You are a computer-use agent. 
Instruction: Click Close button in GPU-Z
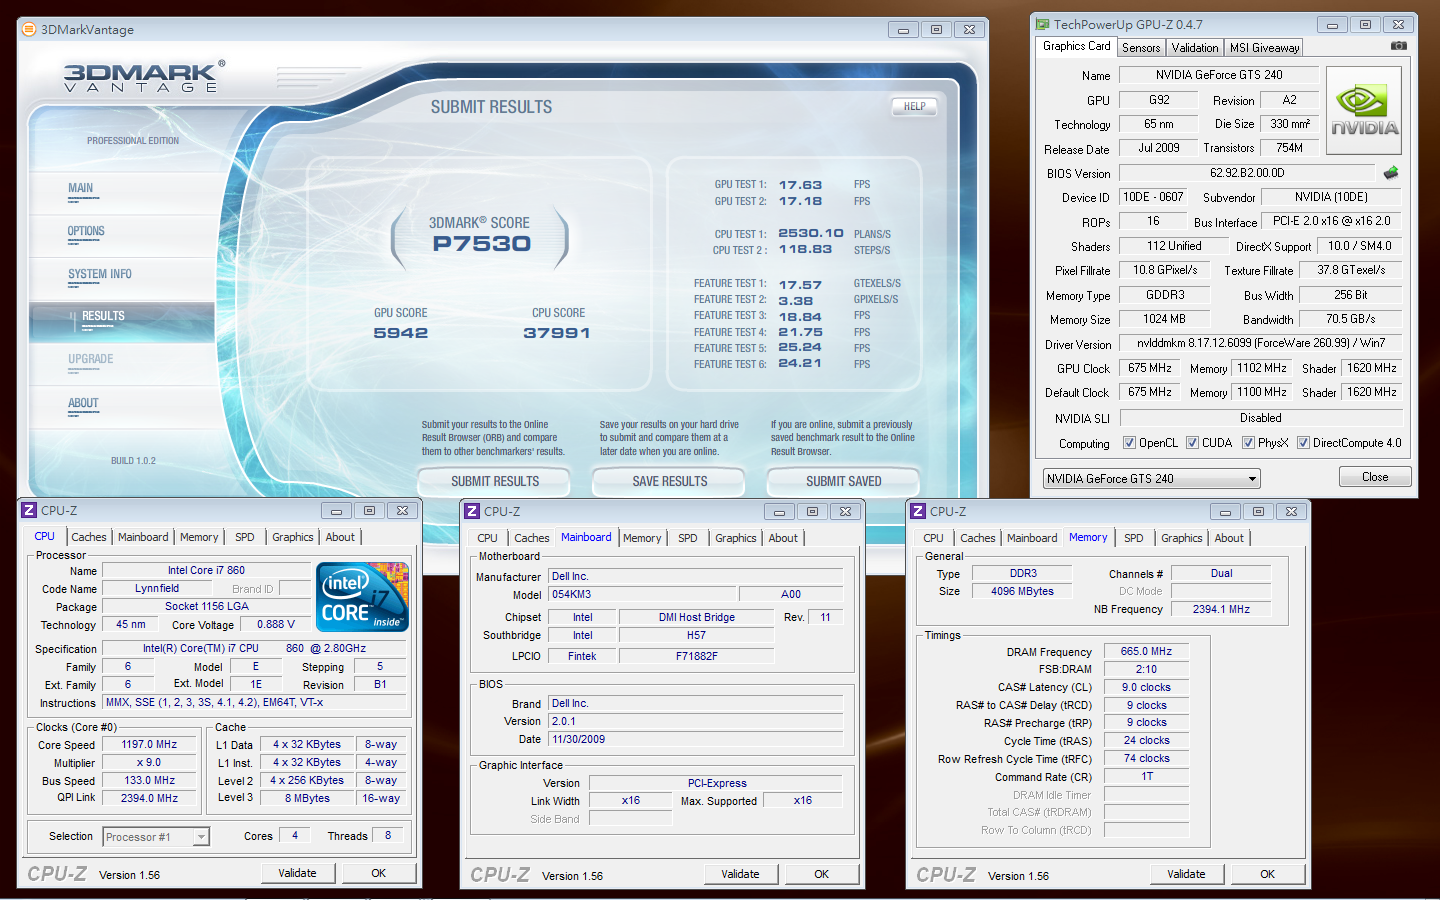(x=1375, y=477)
